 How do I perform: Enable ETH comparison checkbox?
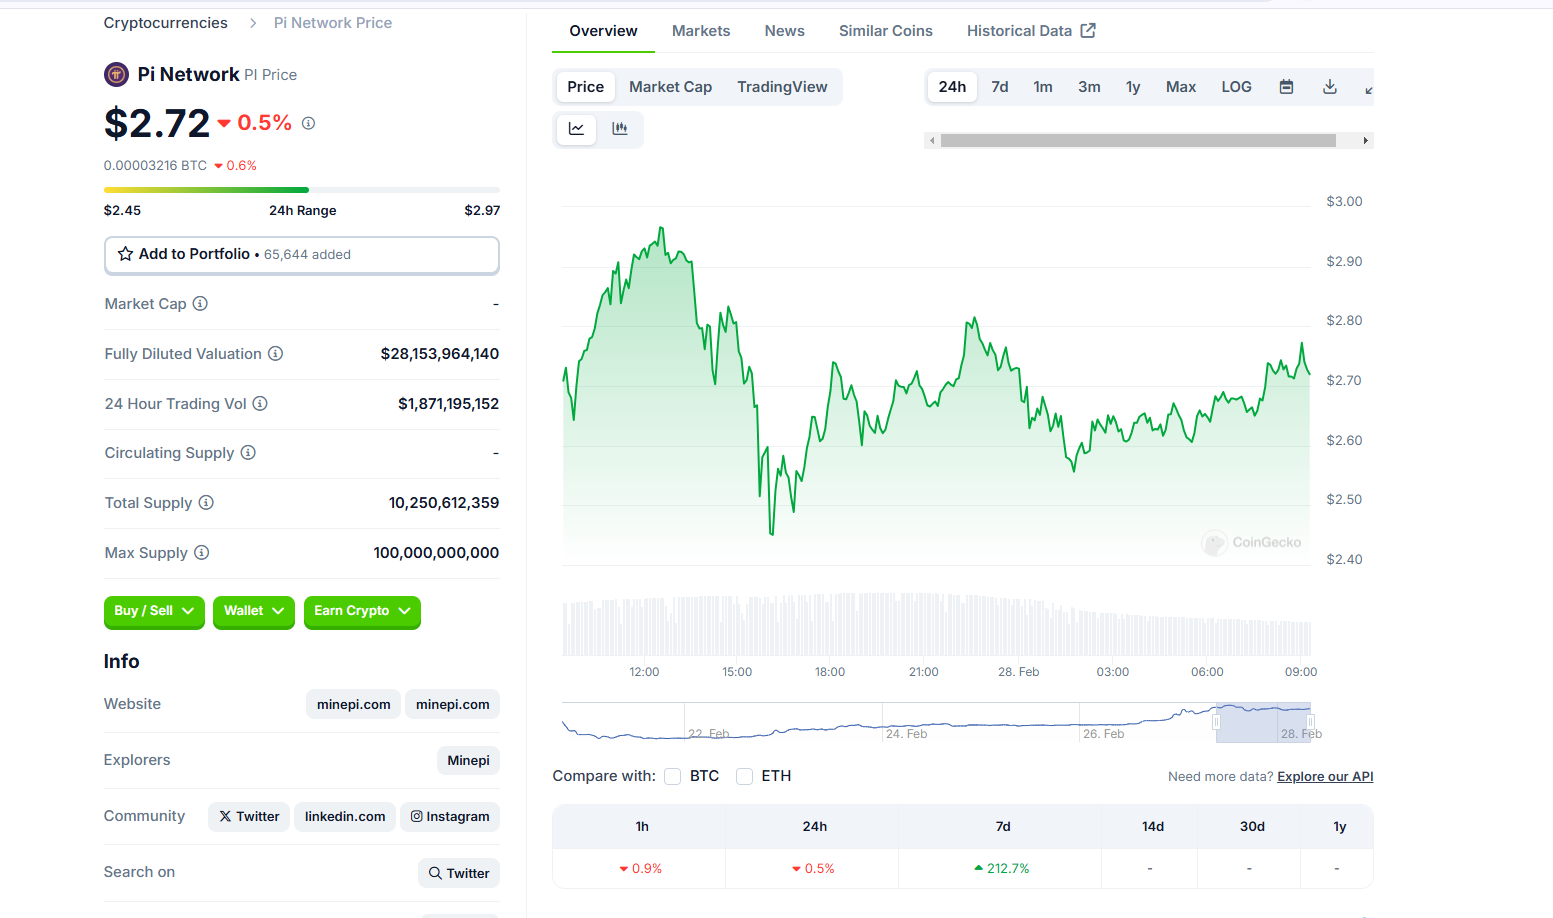744,776
